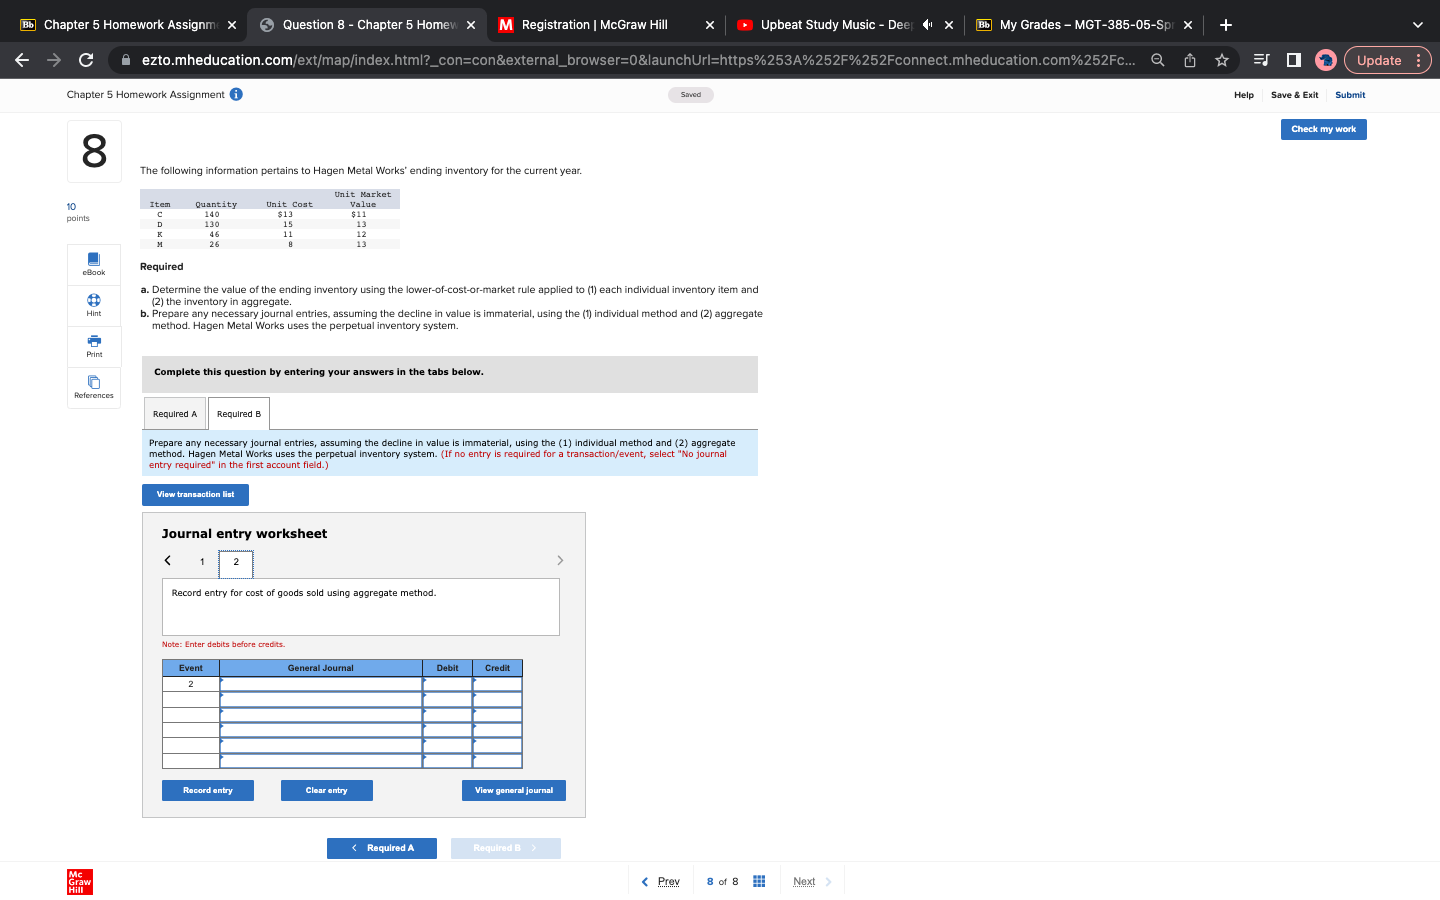Image resolution: width=1440 pixels, height=900 pixels.
Task: Click the Chrome Update button
Action: coord(1379,60)
